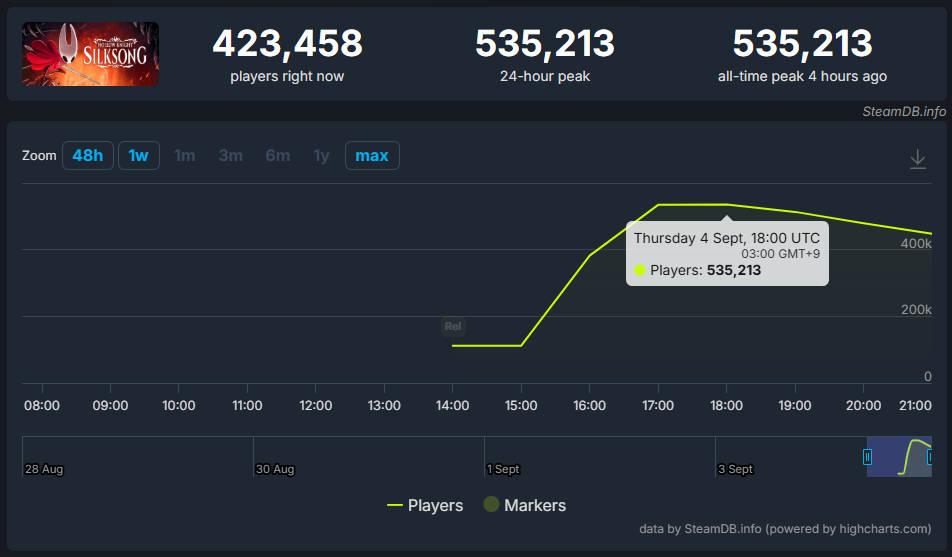Set chart zoom to max
Viewport: 952px width, 557px height.
coord(372,155)
